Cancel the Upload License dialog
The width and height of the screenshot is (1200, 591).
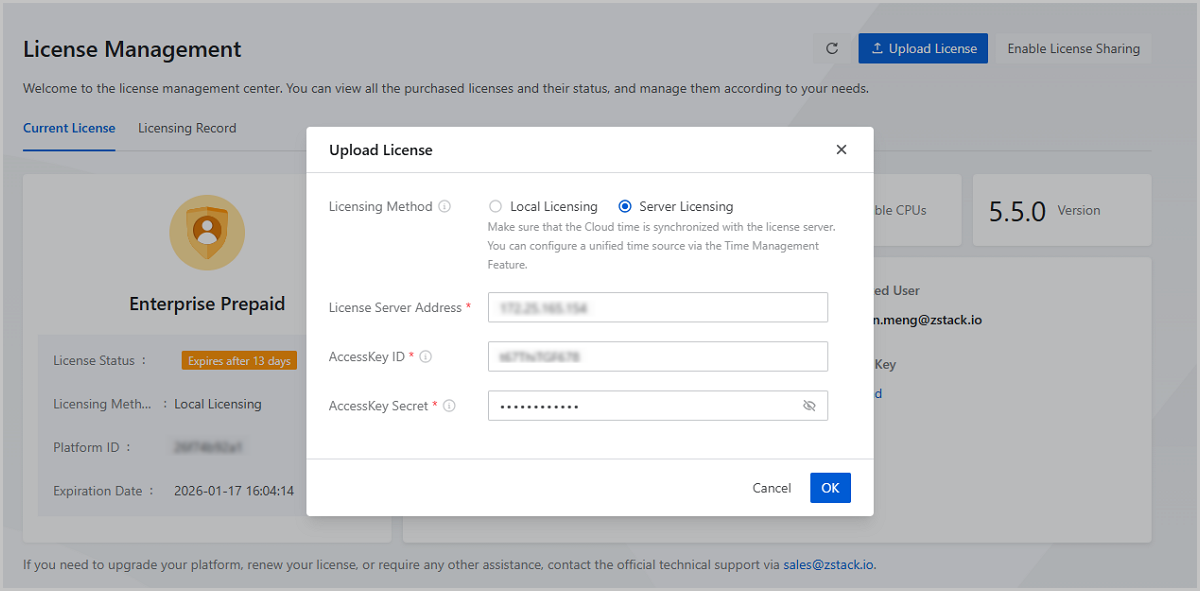coord(771,488)
